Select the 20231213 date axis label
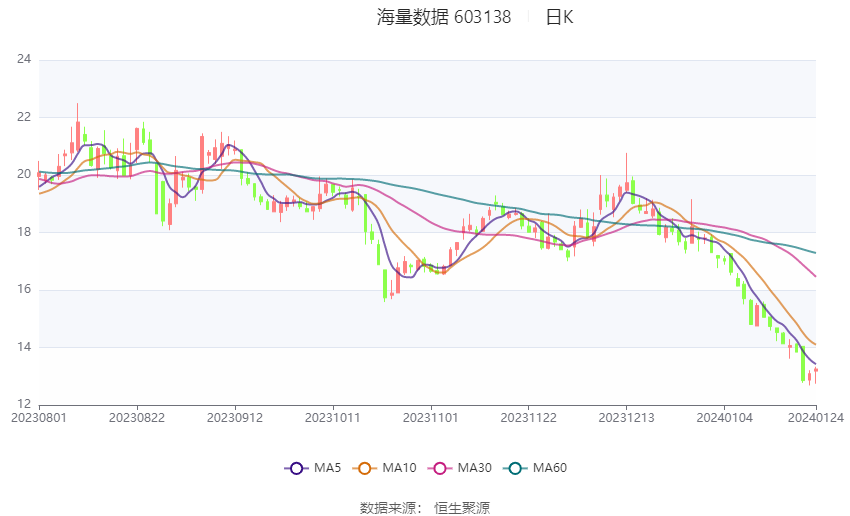Screen dimensions: 850x516 coord(627,417)
